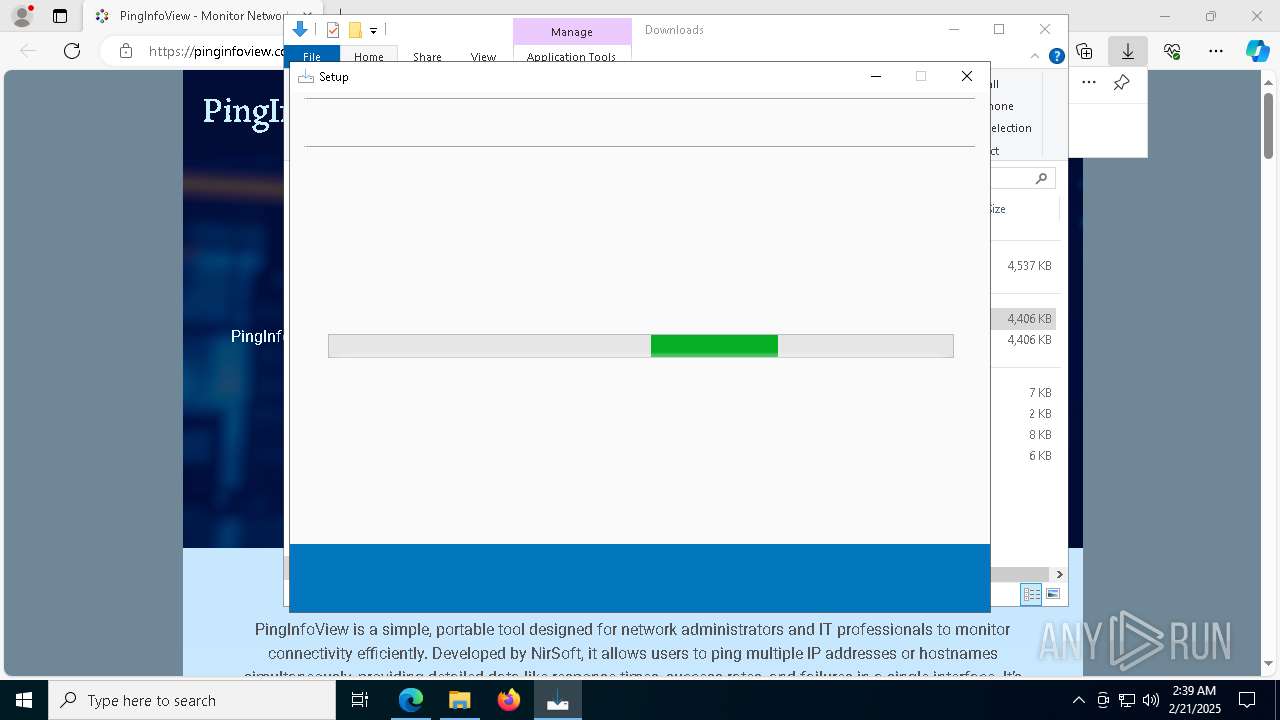Image resolution: width=1280 pixels, height=720 pixels.
Task: Open the clock showing 2:39 AM
Action: 1194,700
